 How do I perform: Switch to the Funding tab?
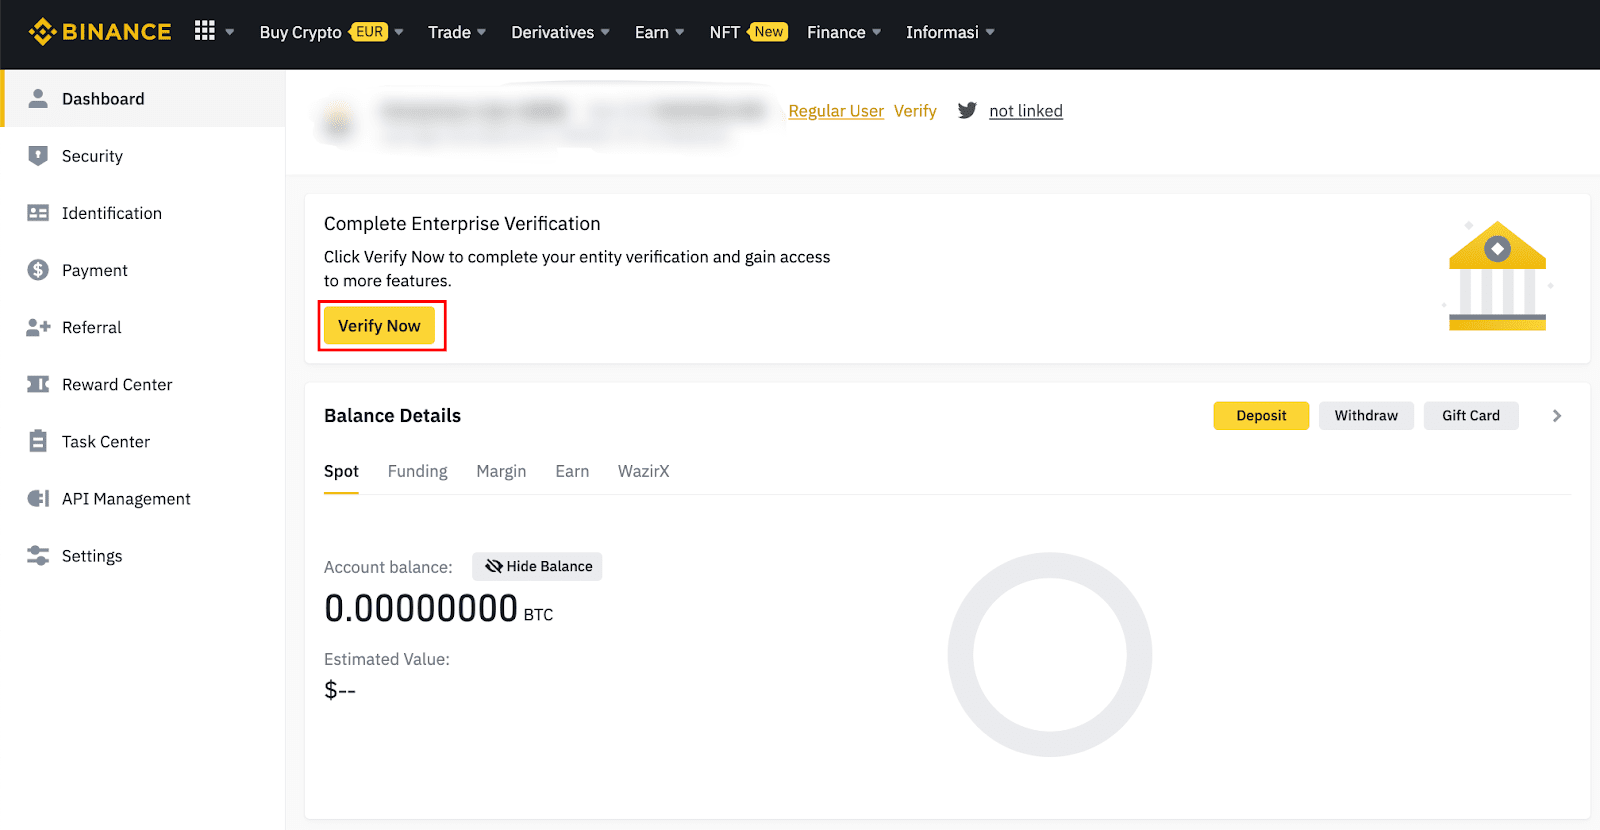tap(417, 471)
